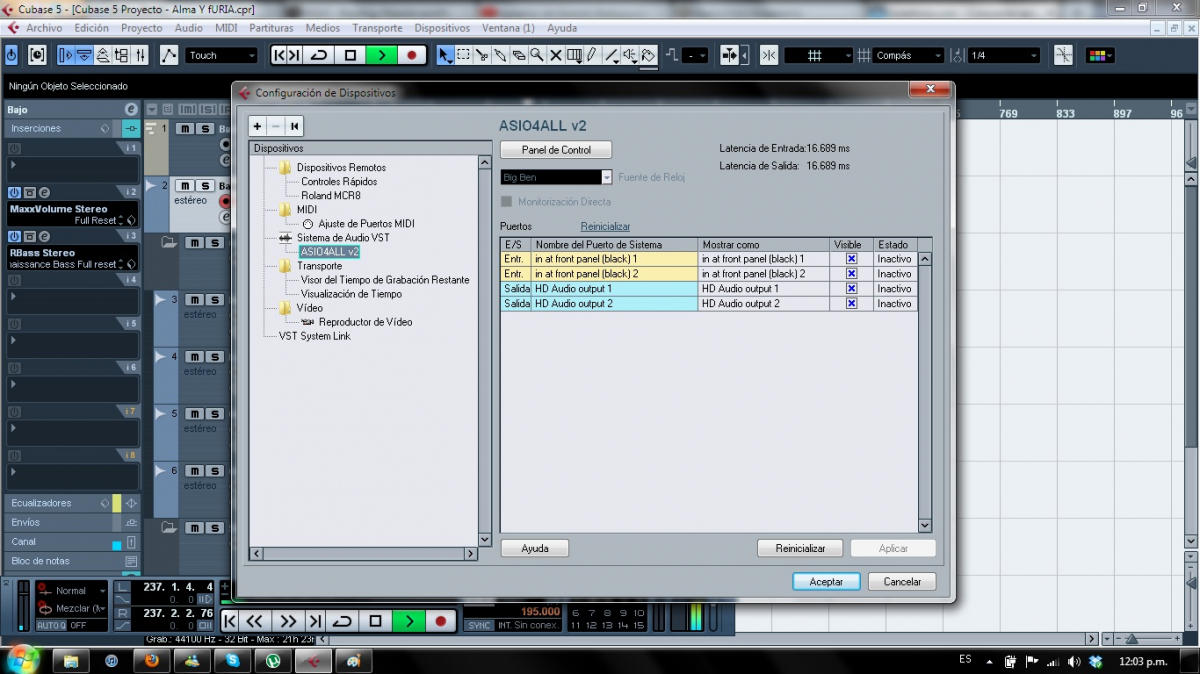Viewport: 1200px width, 674px height.
Task: Select Roland MCR8 in the device tree
Action: [330, 196]
